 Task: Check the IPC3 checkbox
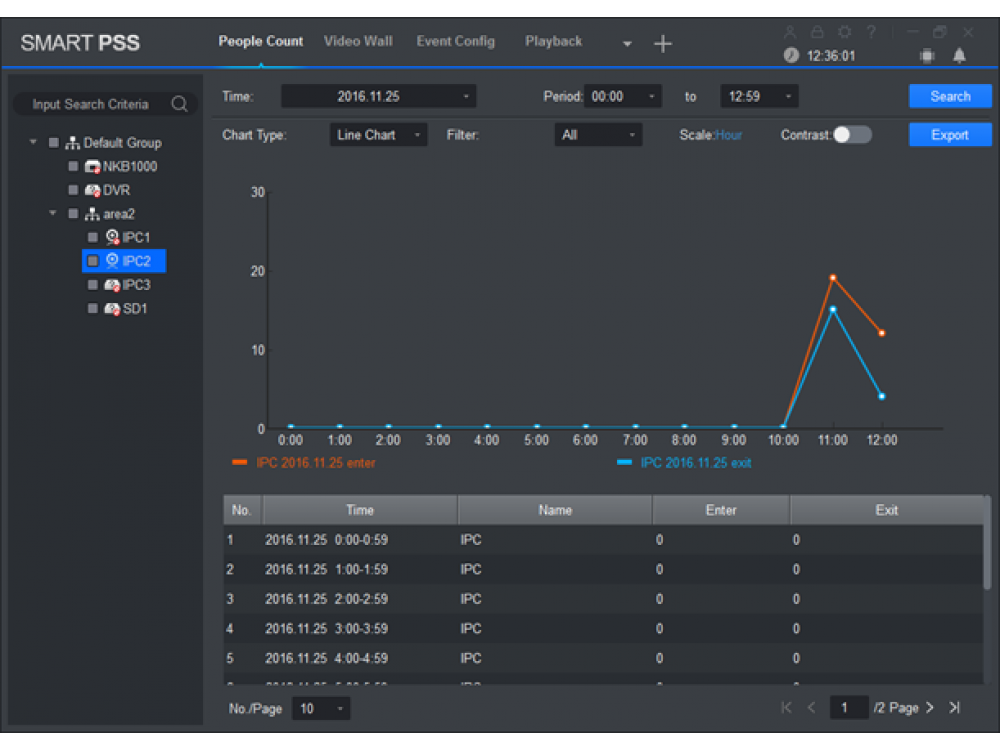92,285
